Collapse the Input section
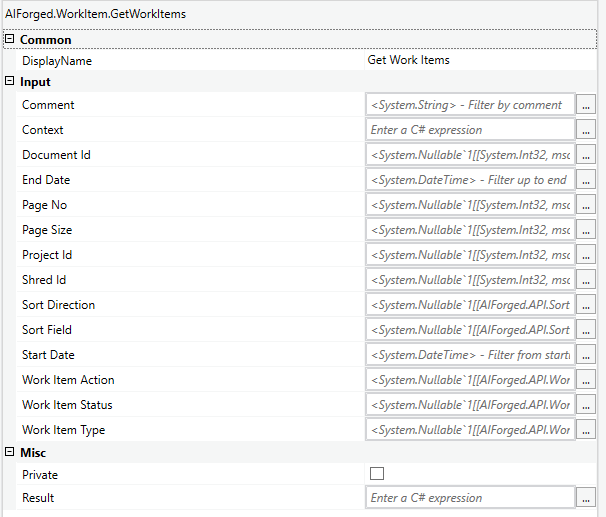This screenshot has height=517, width=606. pyautogui.click(x=10, y=81)
